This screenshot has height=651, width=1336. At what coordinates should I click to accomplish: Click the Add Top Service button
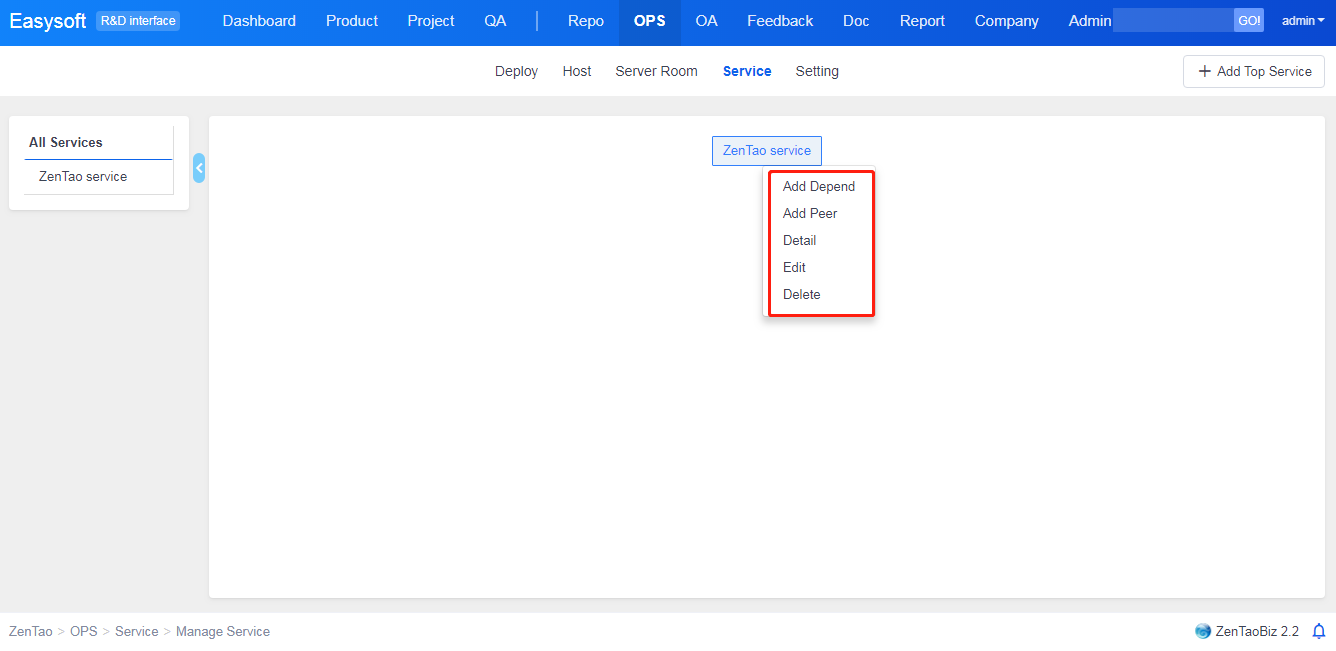click(x=1254, y=72)
